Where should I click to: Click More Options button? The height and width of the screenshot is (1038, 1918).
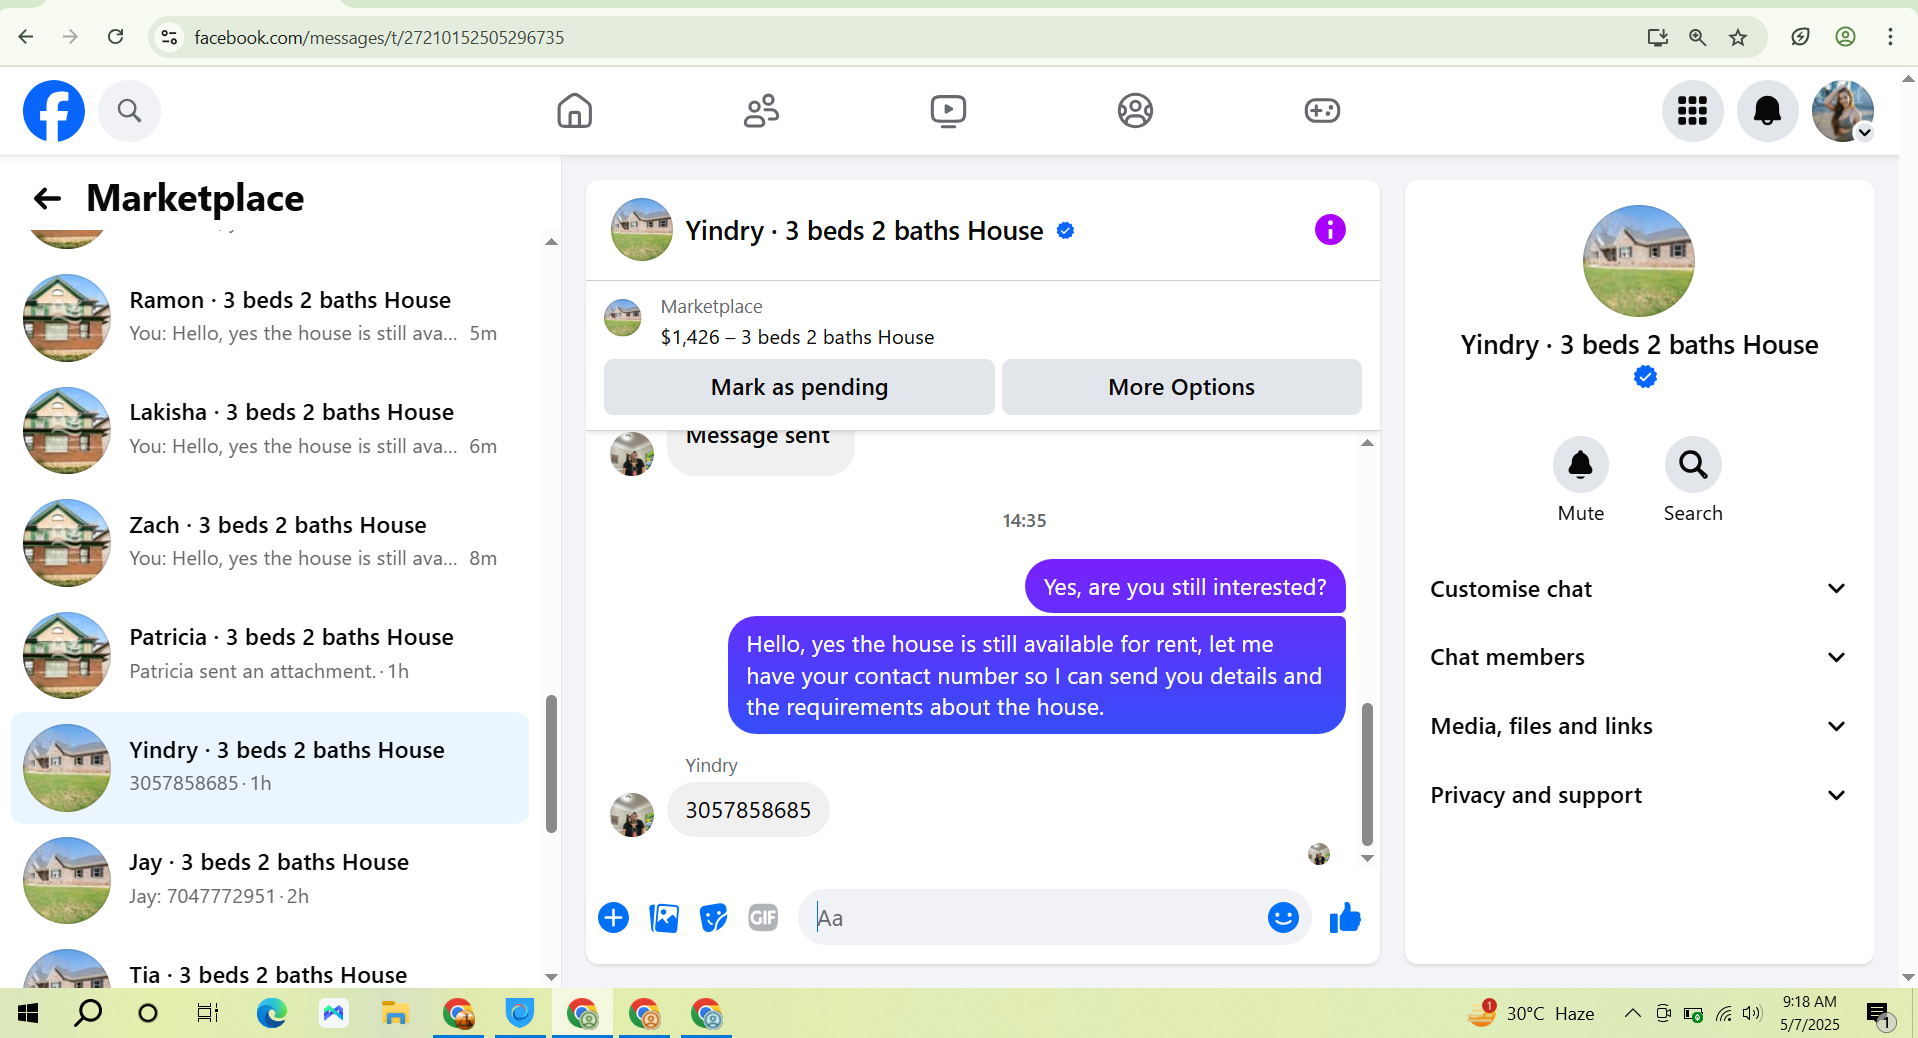(1181, 387)
